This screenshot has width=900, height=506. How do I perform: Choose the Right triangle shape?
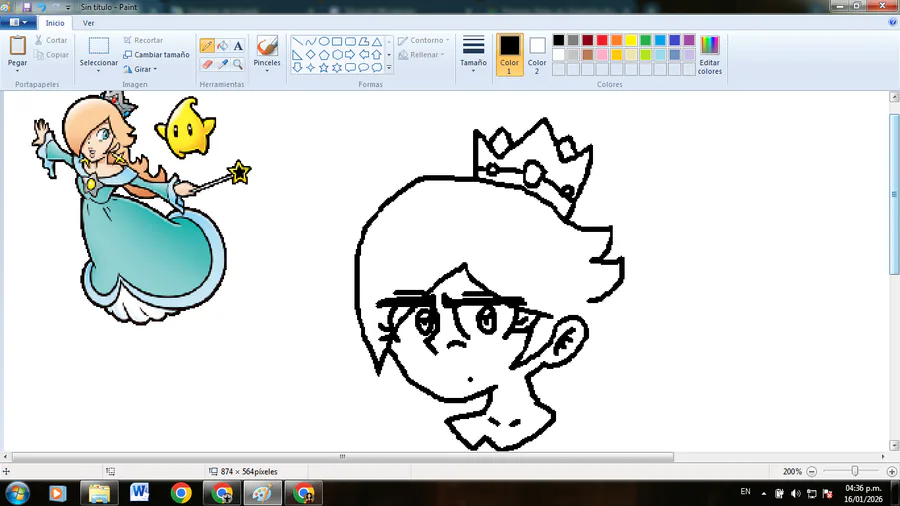(297, 55)
